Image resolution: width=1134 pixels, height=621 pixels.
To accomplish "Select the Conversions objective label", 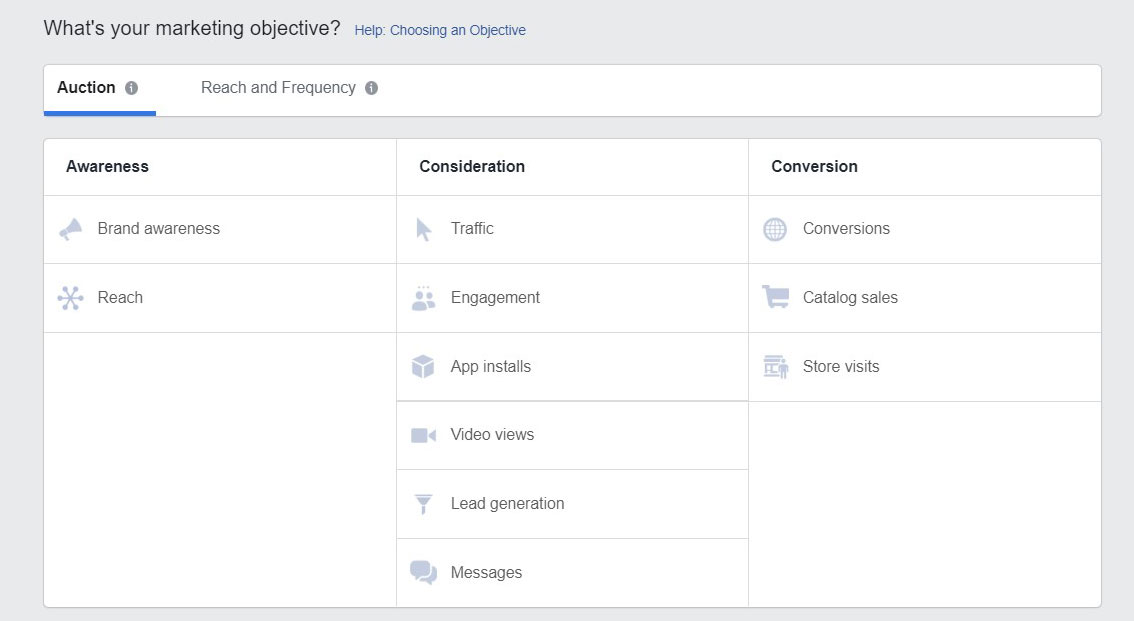I will pos(846,228).
